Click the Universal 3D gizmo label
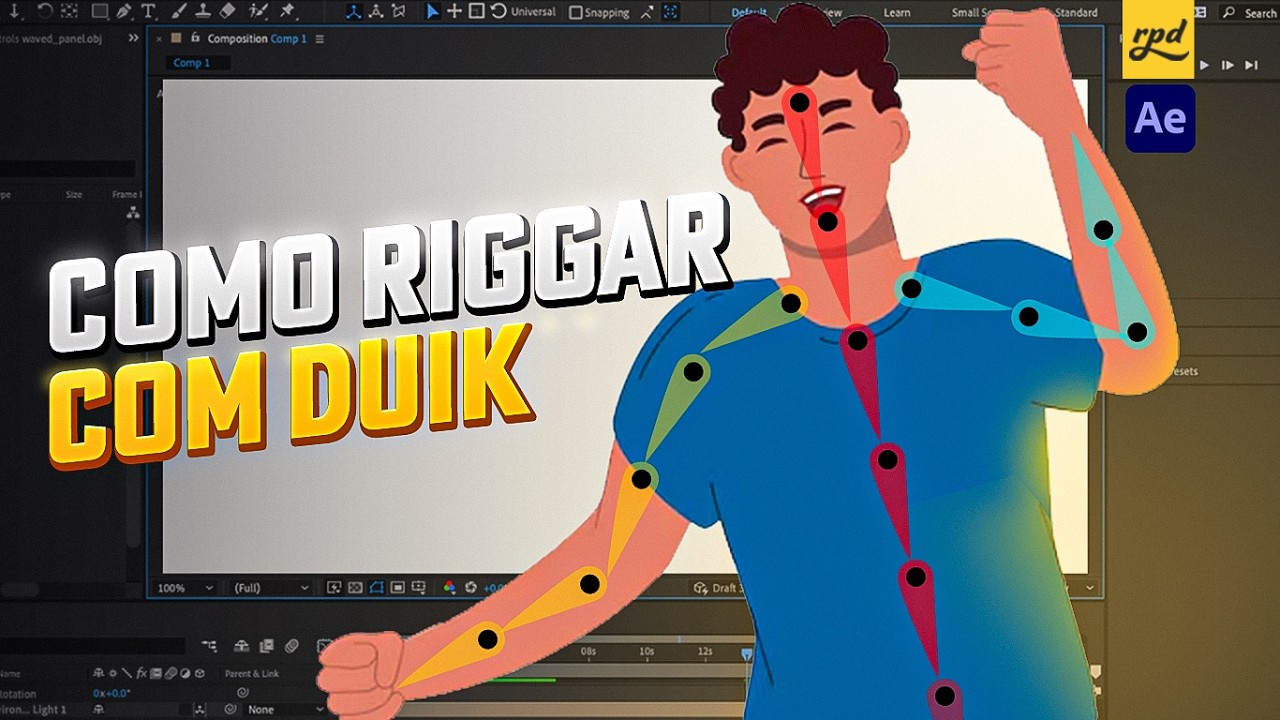The image size is (1280, 720). pos(533,12)
